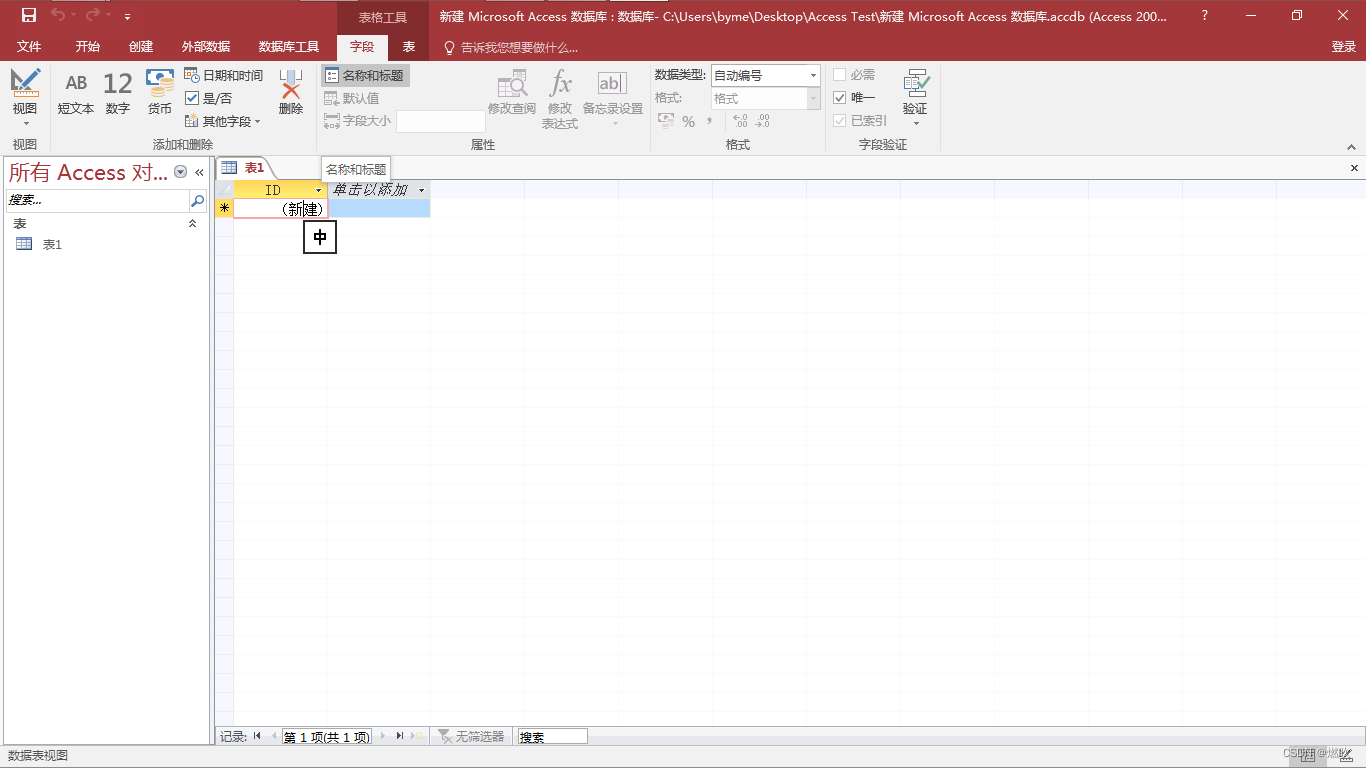
Task: Go to first record navigation button
Action: pyautogui.click(x=257, y=736)
